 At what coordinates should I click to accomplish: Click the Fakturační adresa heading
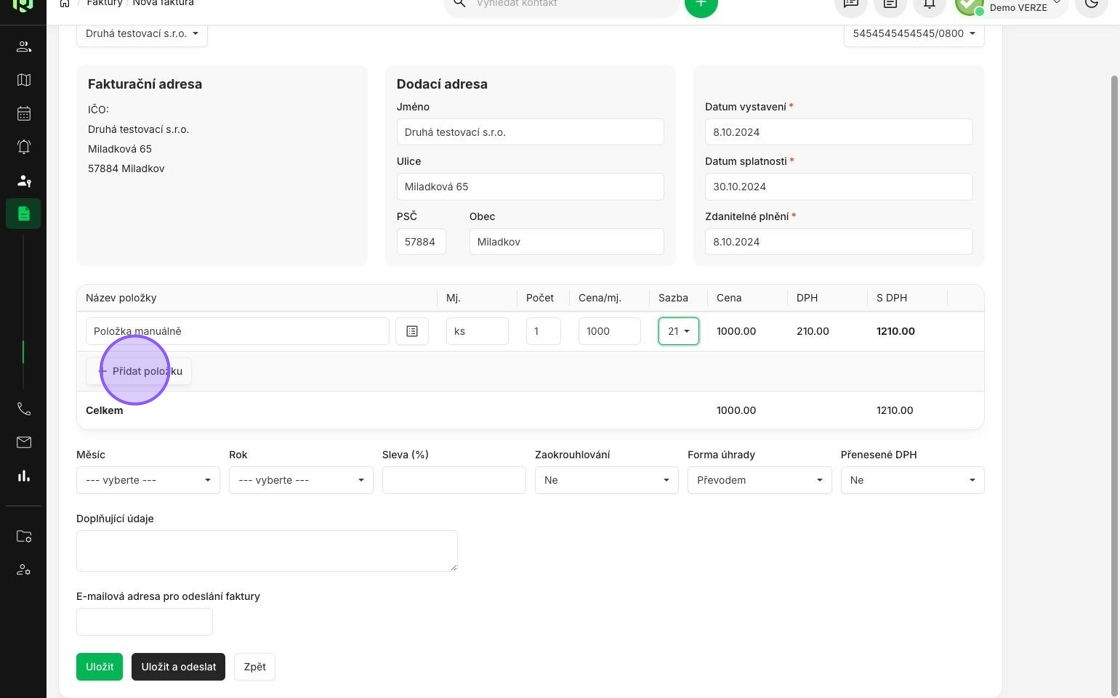(x=145, y=84)
